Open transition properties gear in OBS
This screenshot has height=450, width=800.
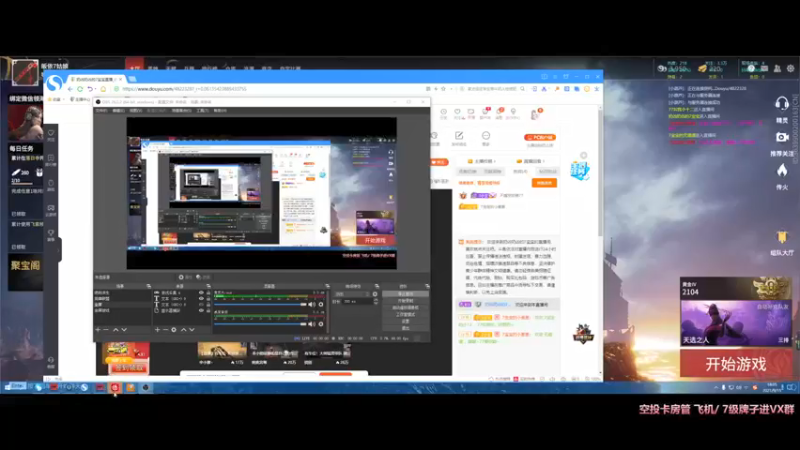(375, 294)
